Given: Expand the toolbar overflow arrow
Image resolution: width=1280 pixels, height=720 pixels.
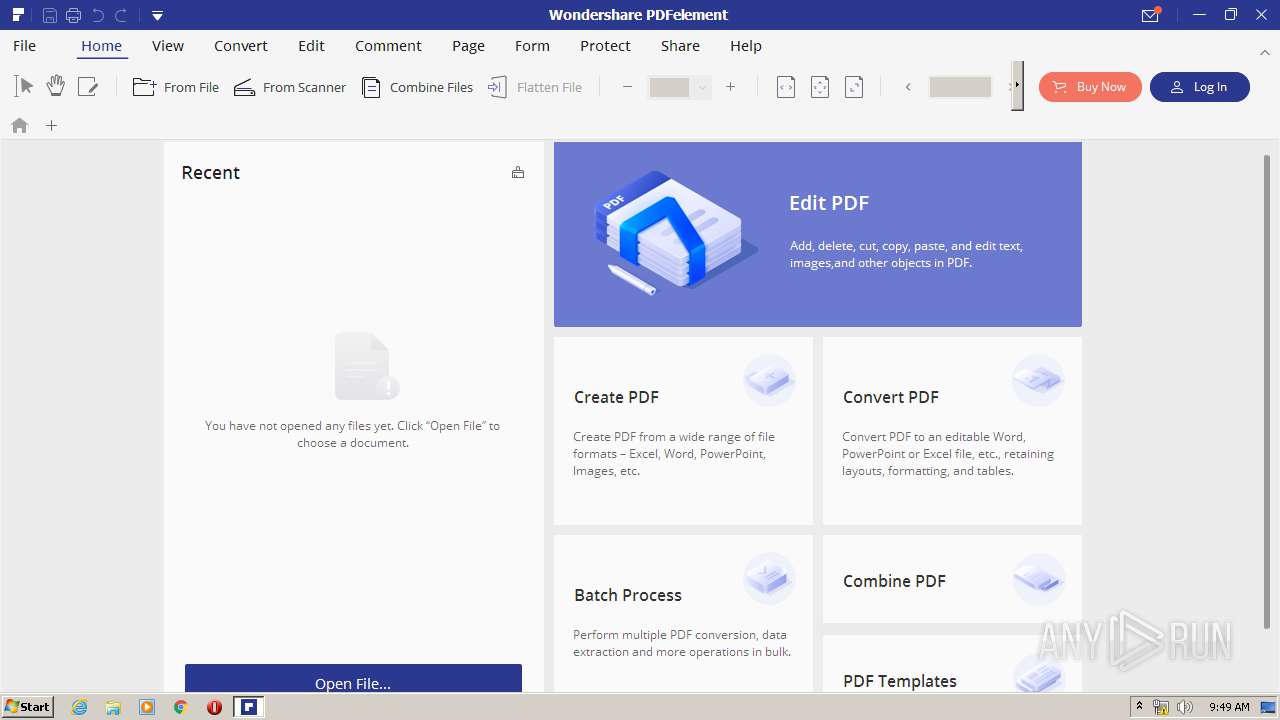Looking at the screenshot, I should tap(1017, 86).
